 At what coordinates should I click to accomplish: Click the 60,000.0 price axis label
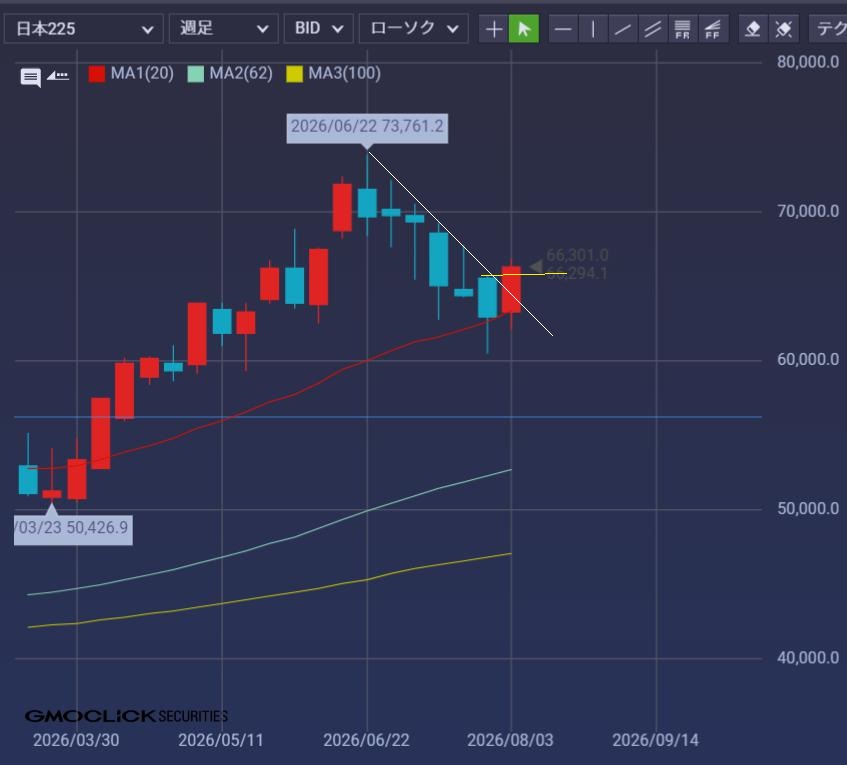click(808, 360)
